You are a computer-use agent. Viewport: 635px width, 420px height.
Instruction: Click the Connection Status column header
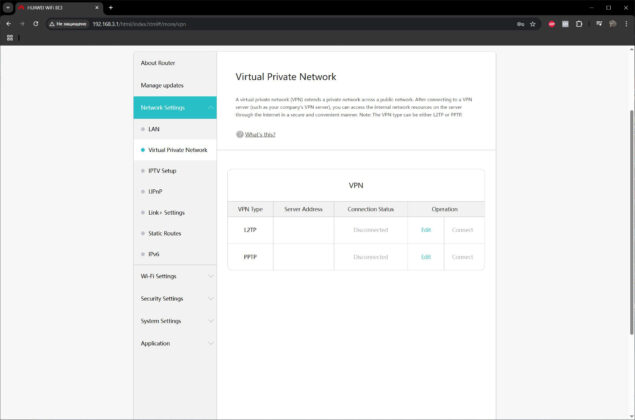click(371, 209)
